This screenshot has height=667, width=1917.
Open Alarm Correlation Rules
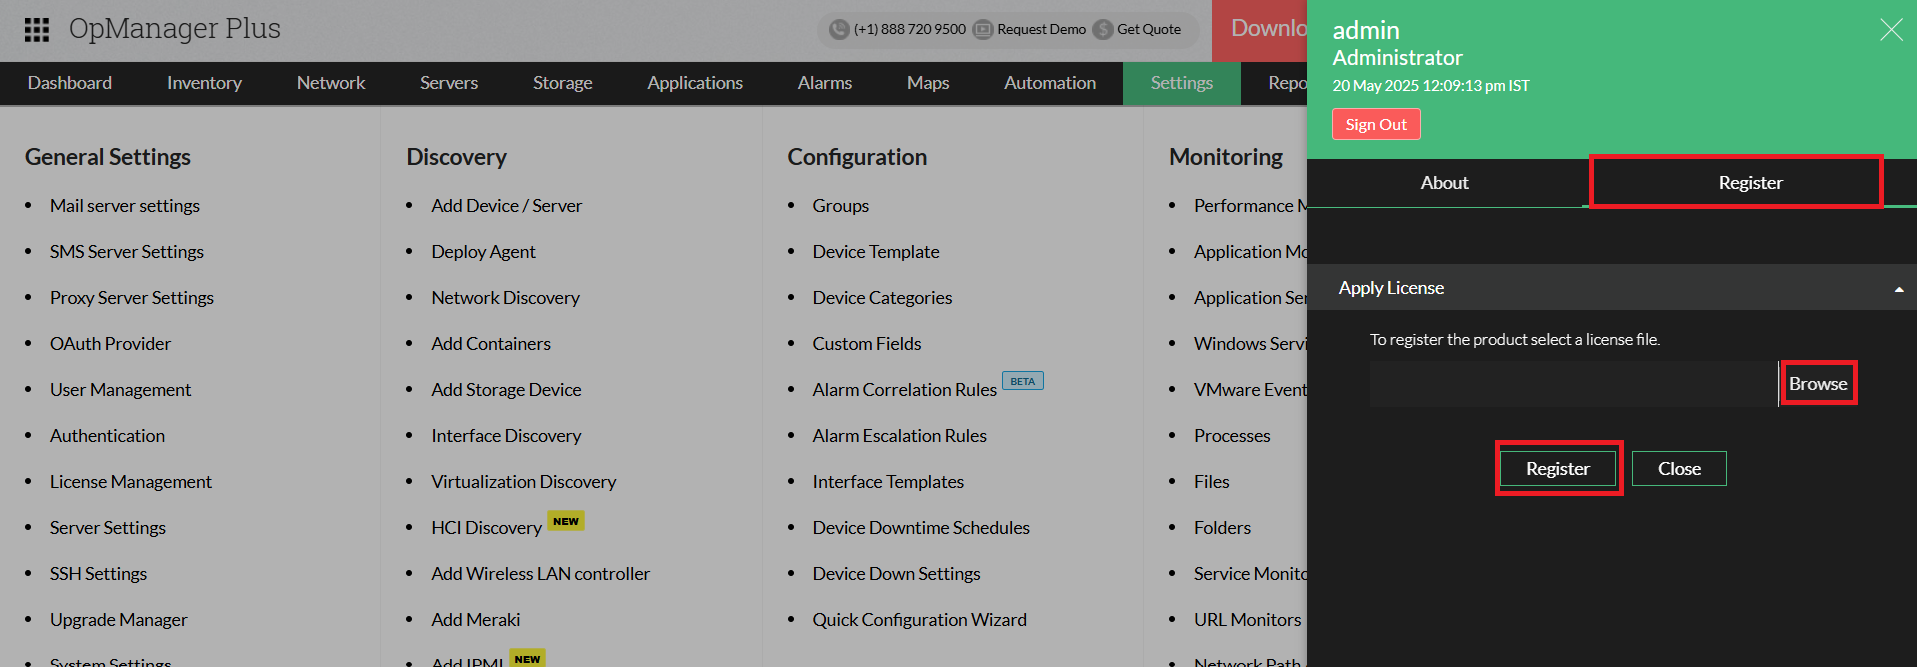point(904,390)
